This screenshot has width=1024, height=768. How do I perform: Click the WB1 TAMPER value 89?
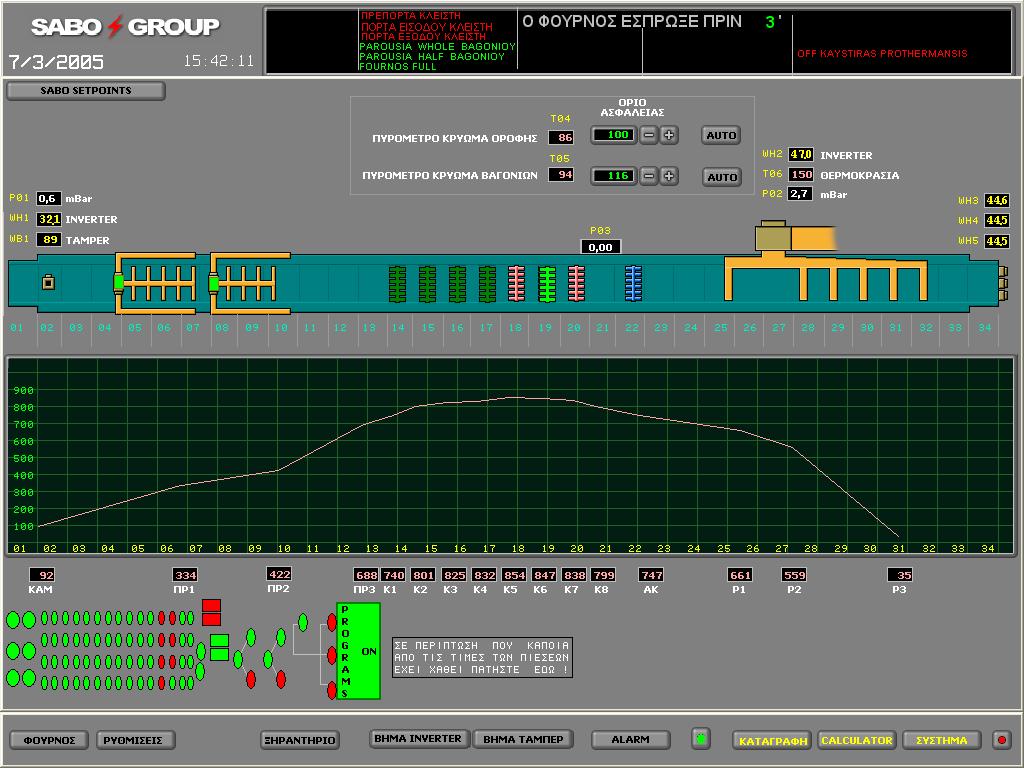click(49, 240)
